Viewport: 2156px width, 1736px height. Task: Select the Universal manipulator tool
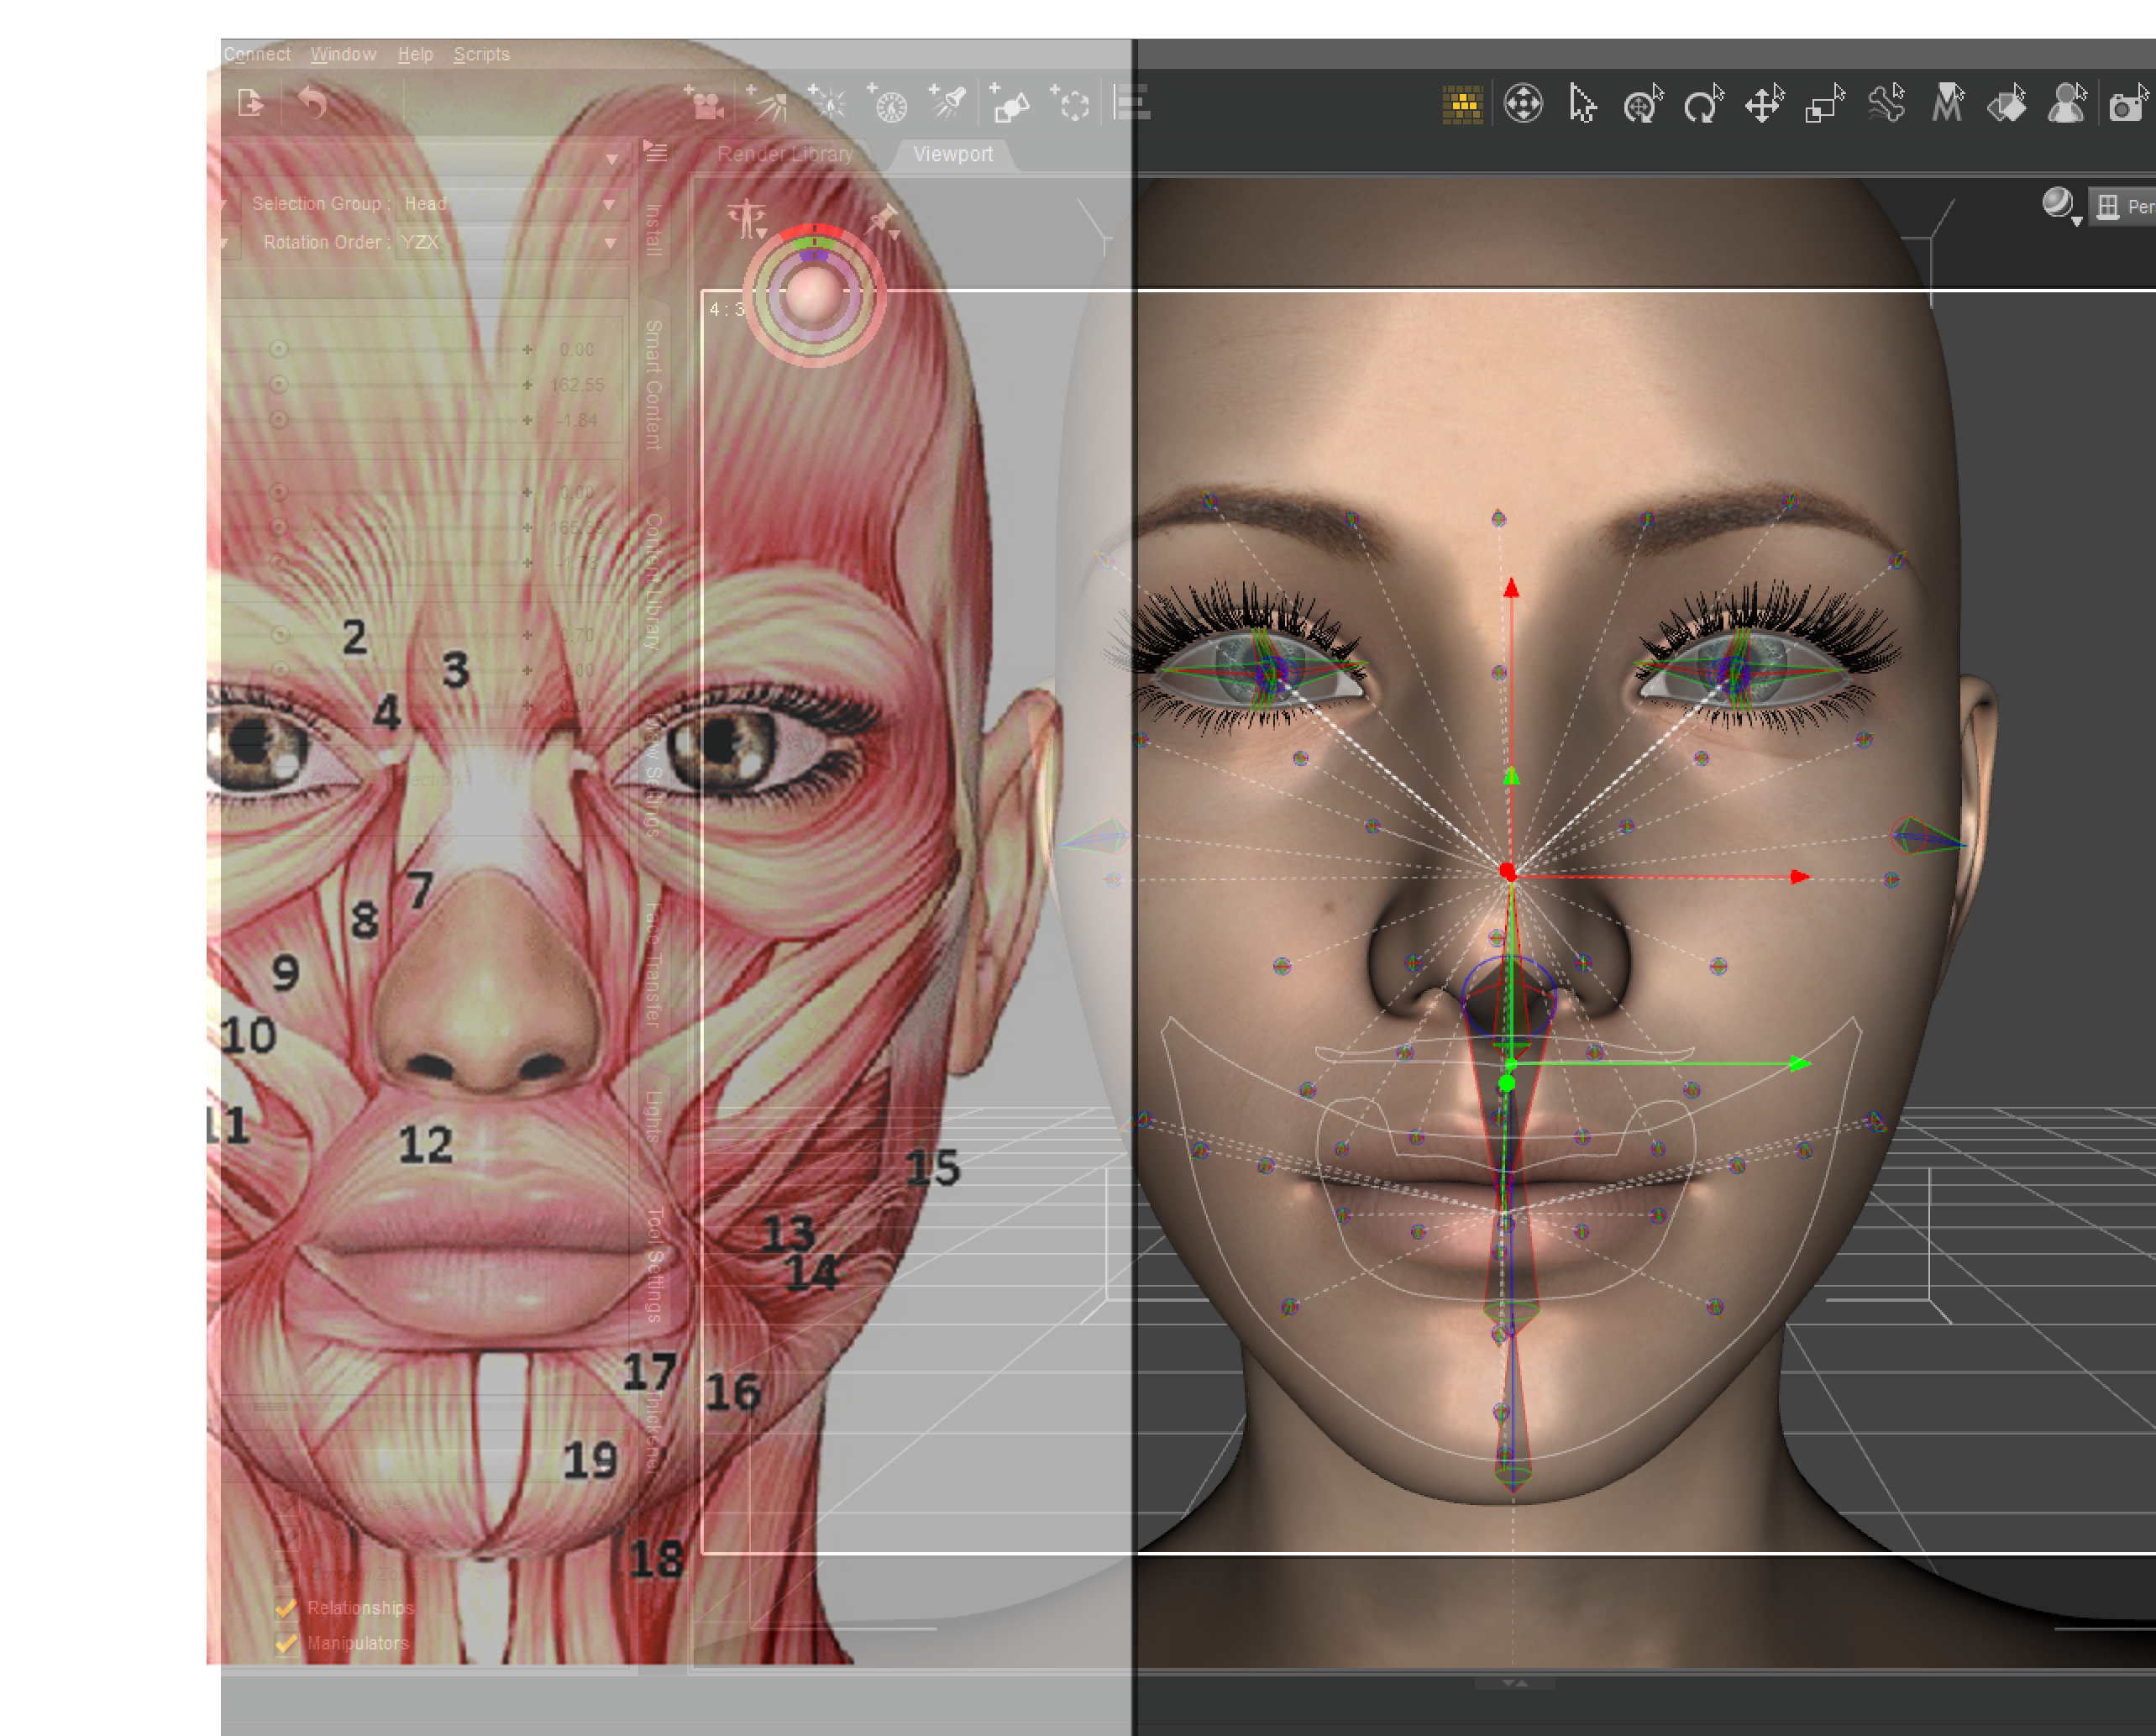1642,104
